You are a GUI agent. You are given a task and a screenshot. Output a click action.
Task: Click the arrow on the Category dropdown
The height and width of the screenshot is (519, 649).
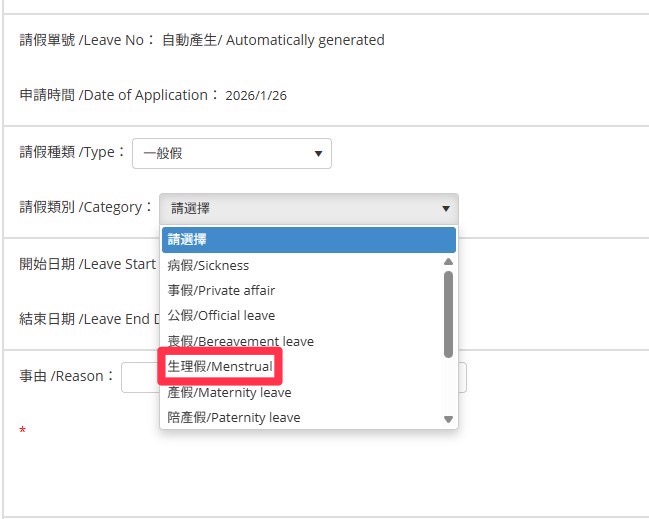click(445, 208)
